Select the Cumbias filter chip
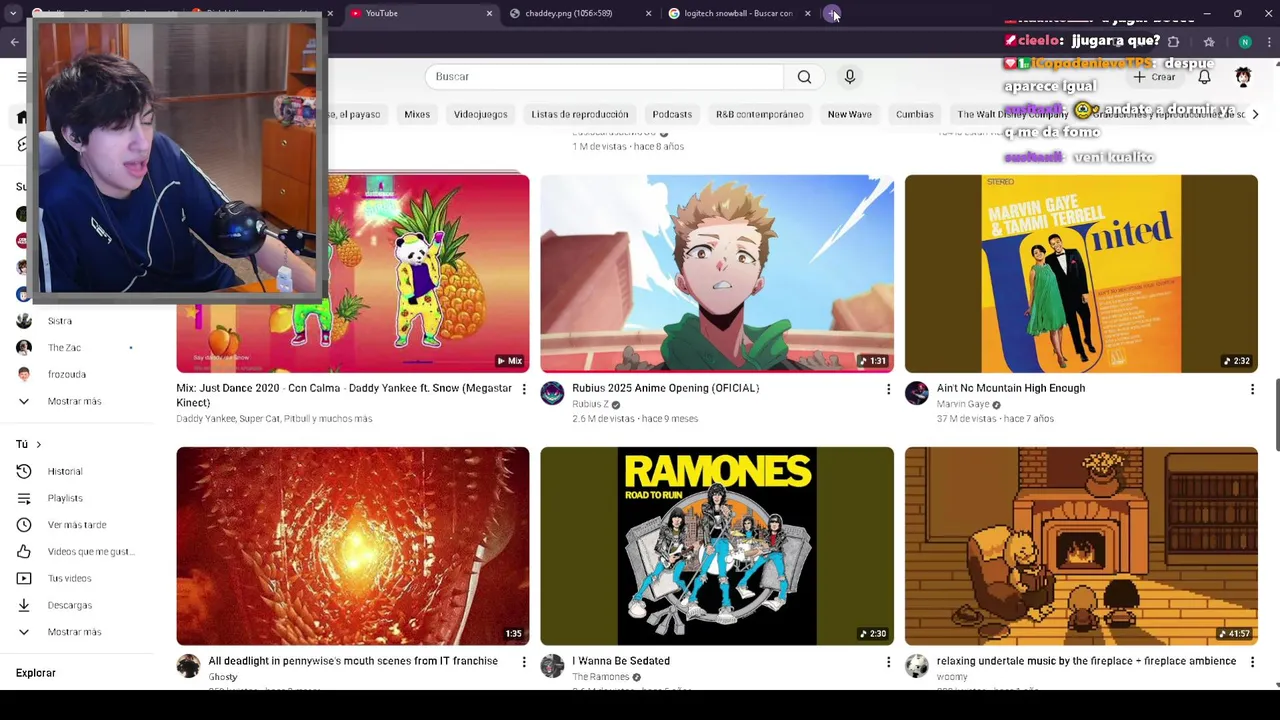Screen dimensions: 1280x720 point(915,114)
